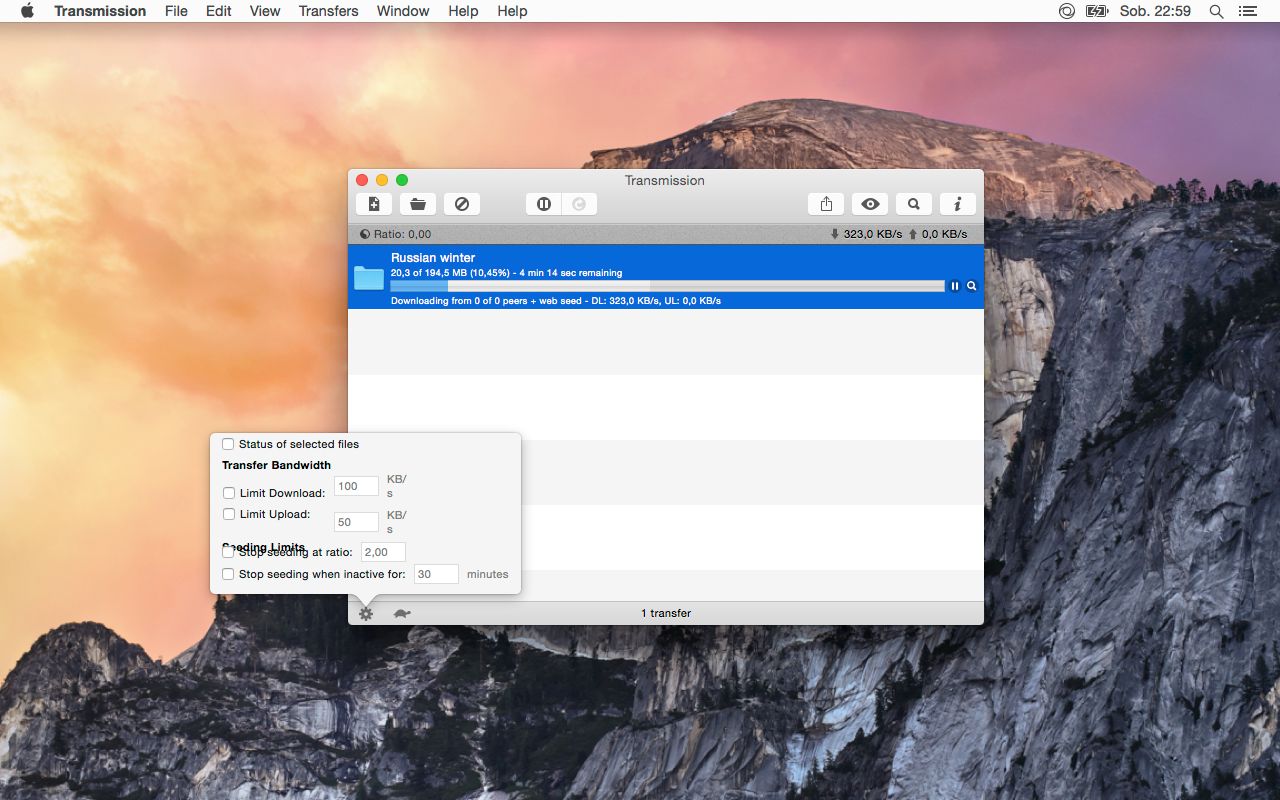1280x800 pixels.
Task: Click the Share toolbar icon
Action: tap(826, 204)
